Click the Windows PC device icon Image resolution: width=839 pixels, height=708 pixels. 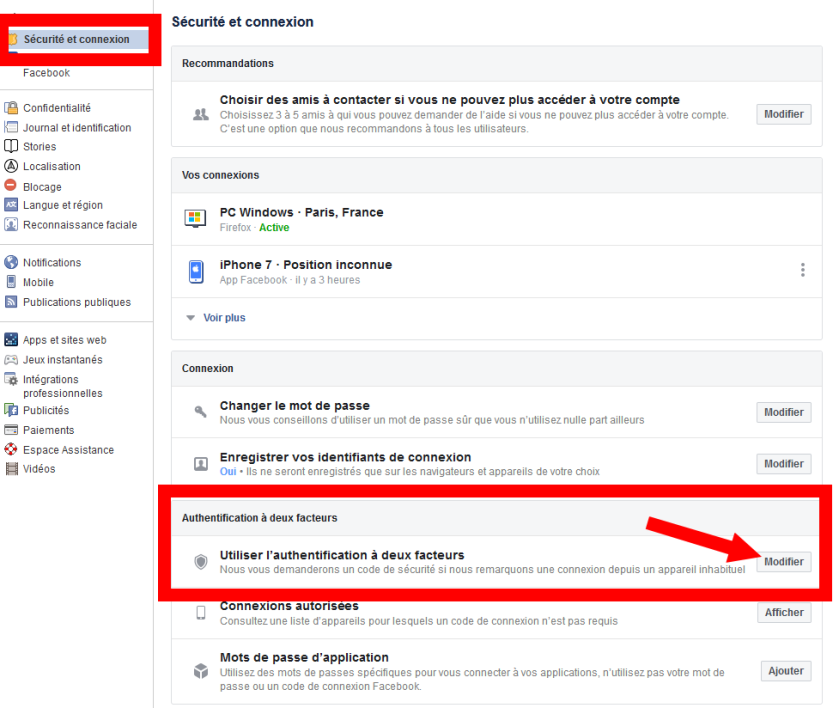point(195,218)
